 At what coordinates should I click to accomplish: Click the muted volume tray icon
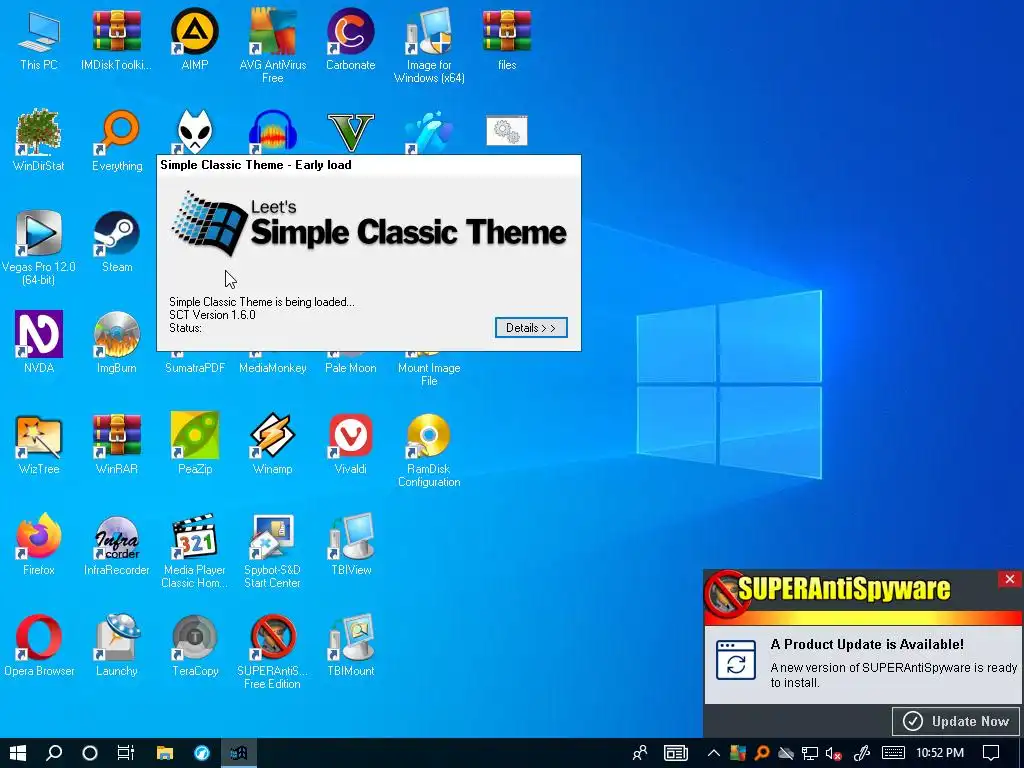[833, 754]
